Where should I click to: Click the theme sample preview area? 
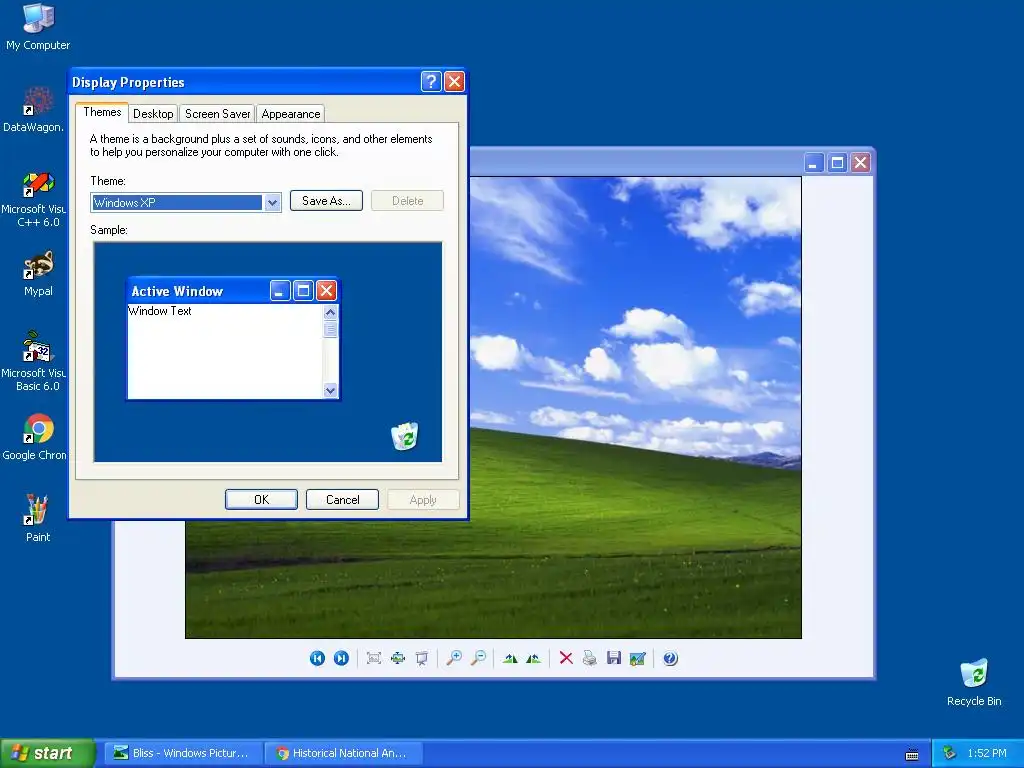click(268, 352)
